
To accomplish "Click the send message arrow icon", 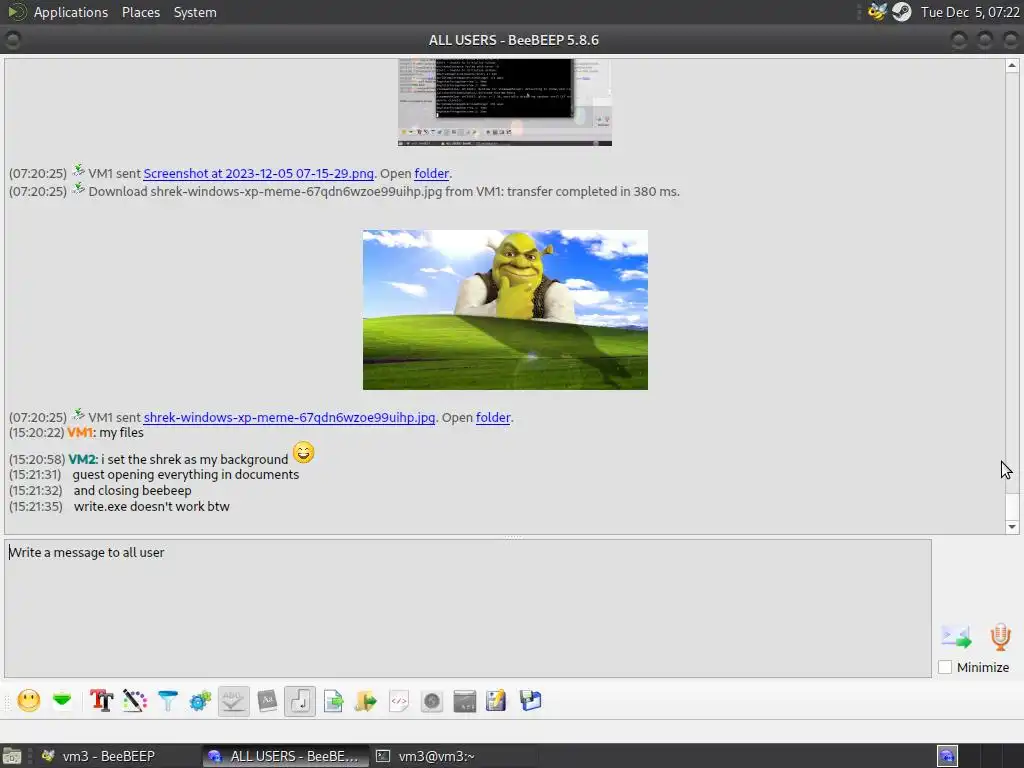I will pyautogui.click(x=956, y=637).
